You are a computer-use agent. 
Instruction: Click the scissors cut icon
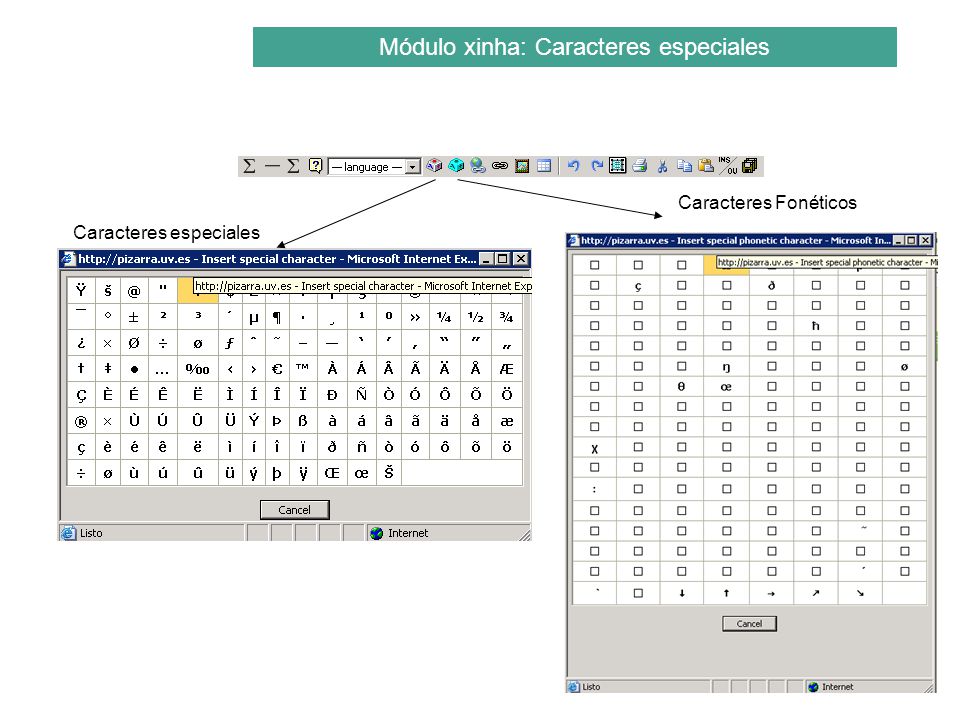click(662, 166)
